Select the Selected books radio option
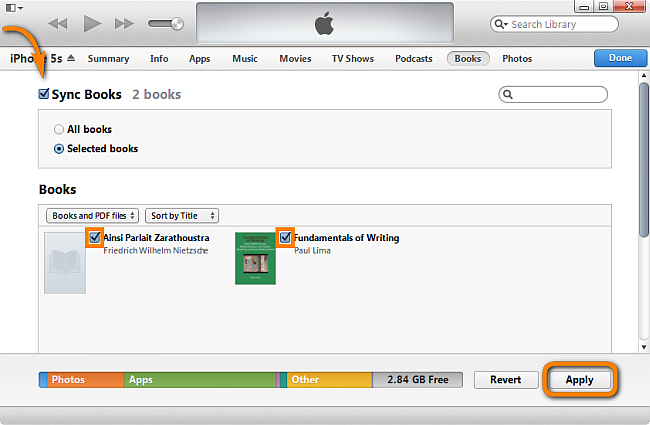The width and height of the screenshot is (650, 425). pyautogui.click(x=59, y=148)
